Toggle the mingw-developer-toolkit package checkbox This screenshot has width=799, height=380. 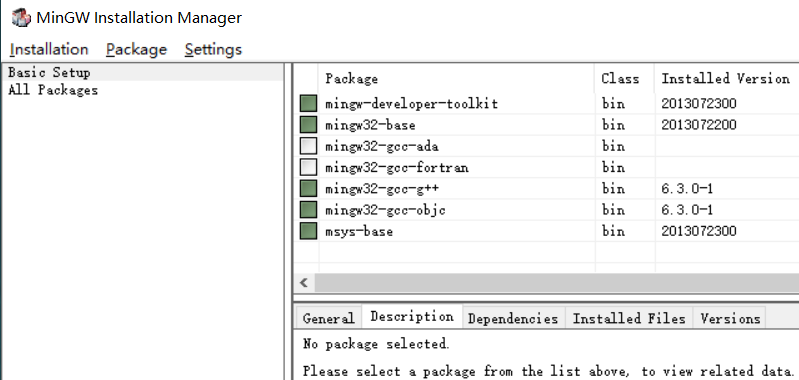(308, 104)
